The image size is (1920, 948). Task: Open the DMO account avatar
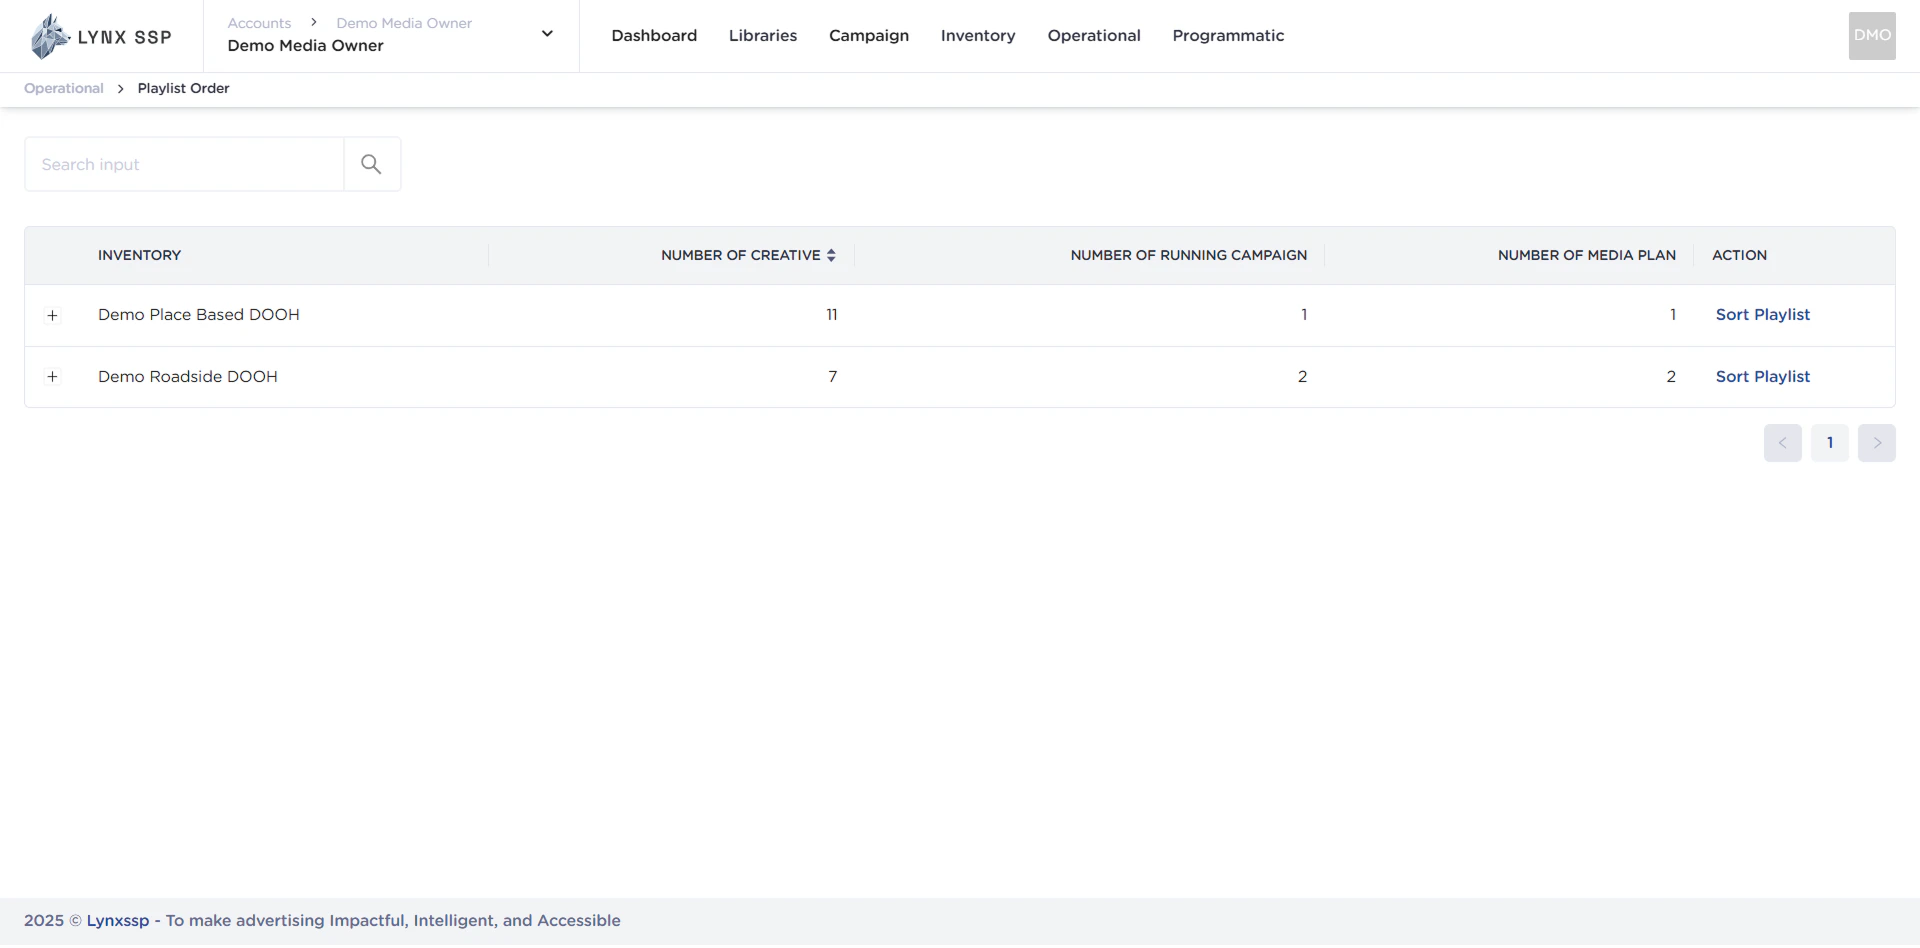[1871, 35]
